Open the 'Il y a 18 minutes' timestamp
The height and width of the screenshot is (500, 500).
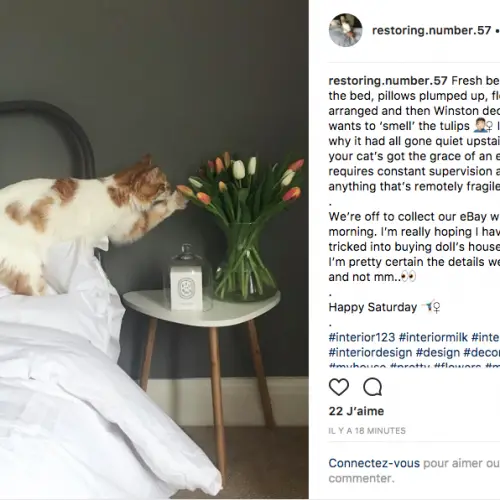pyautogui.click(x=367, y=431)
